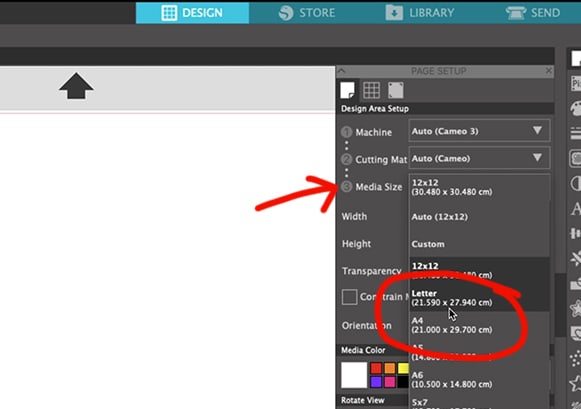Switch to the DESIGN tab

point(192,13)
